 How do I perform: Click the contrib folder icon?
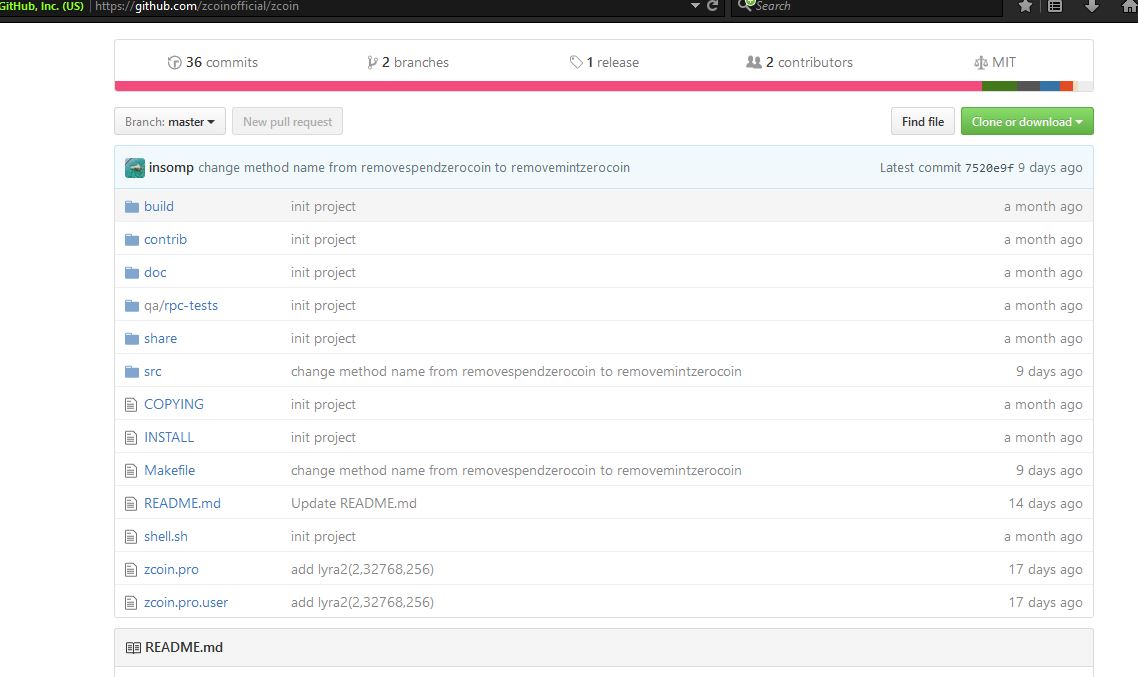(x=131, y=239)
